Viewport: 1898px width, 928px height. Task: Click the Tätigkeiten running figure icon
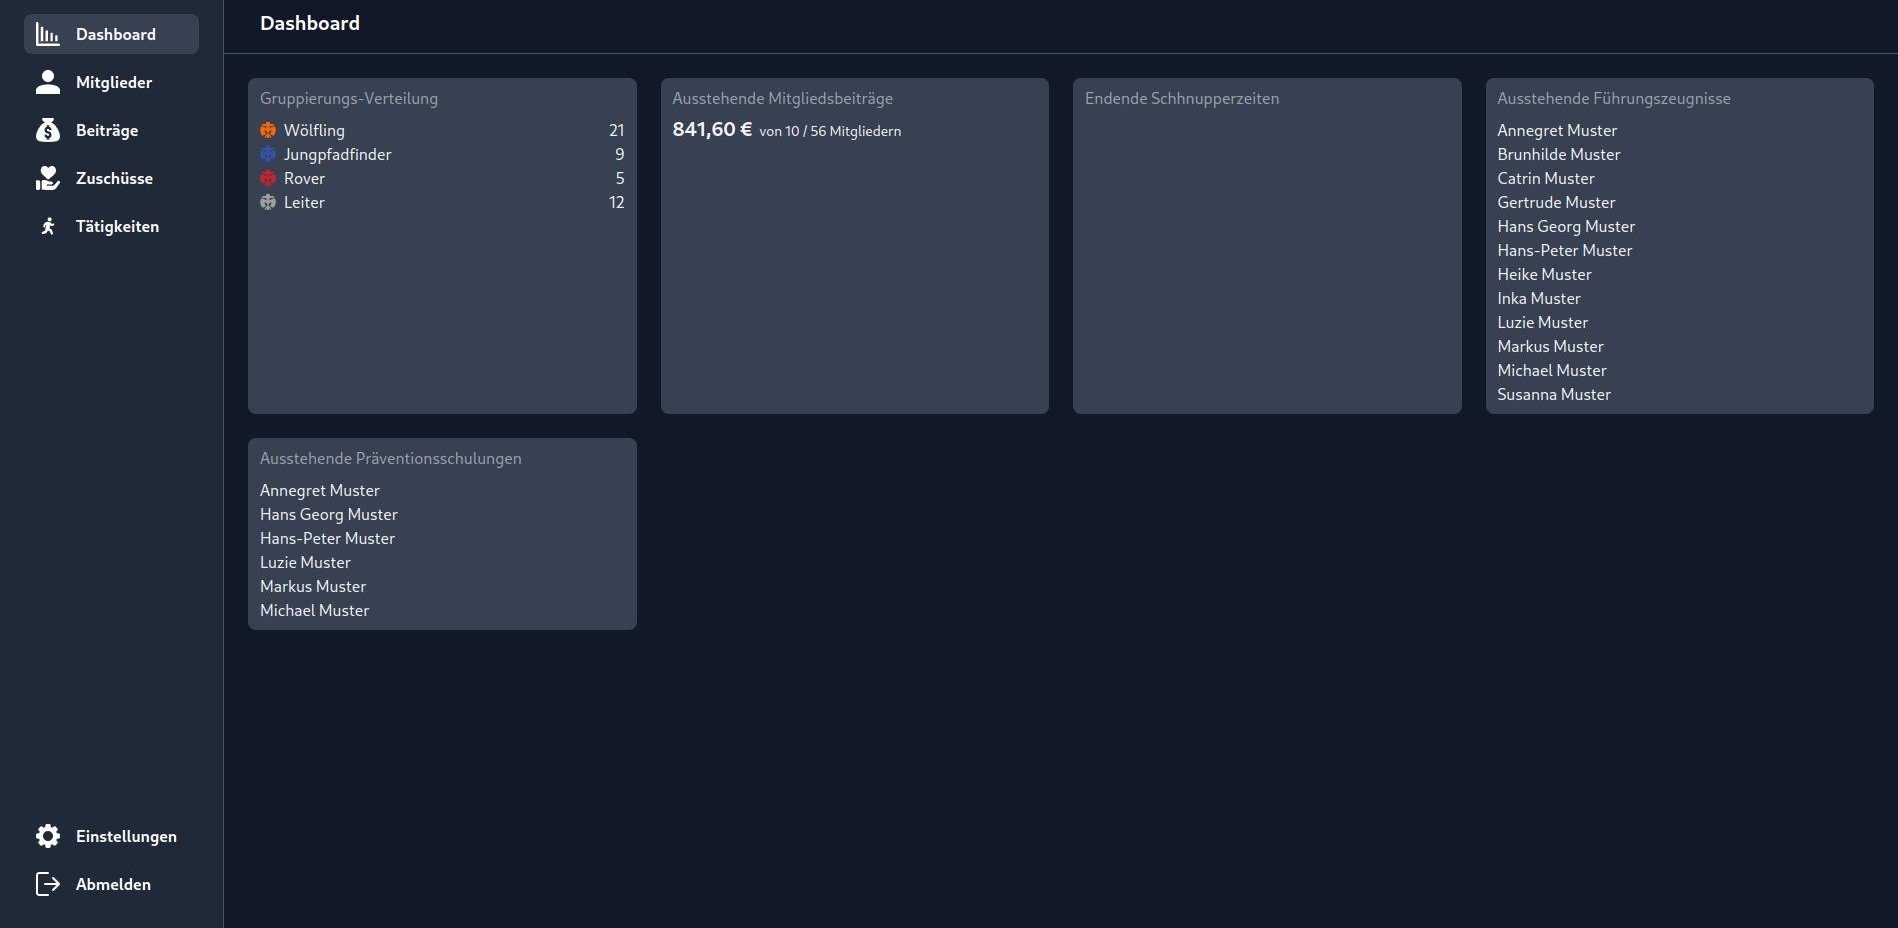tap(47, 226)
